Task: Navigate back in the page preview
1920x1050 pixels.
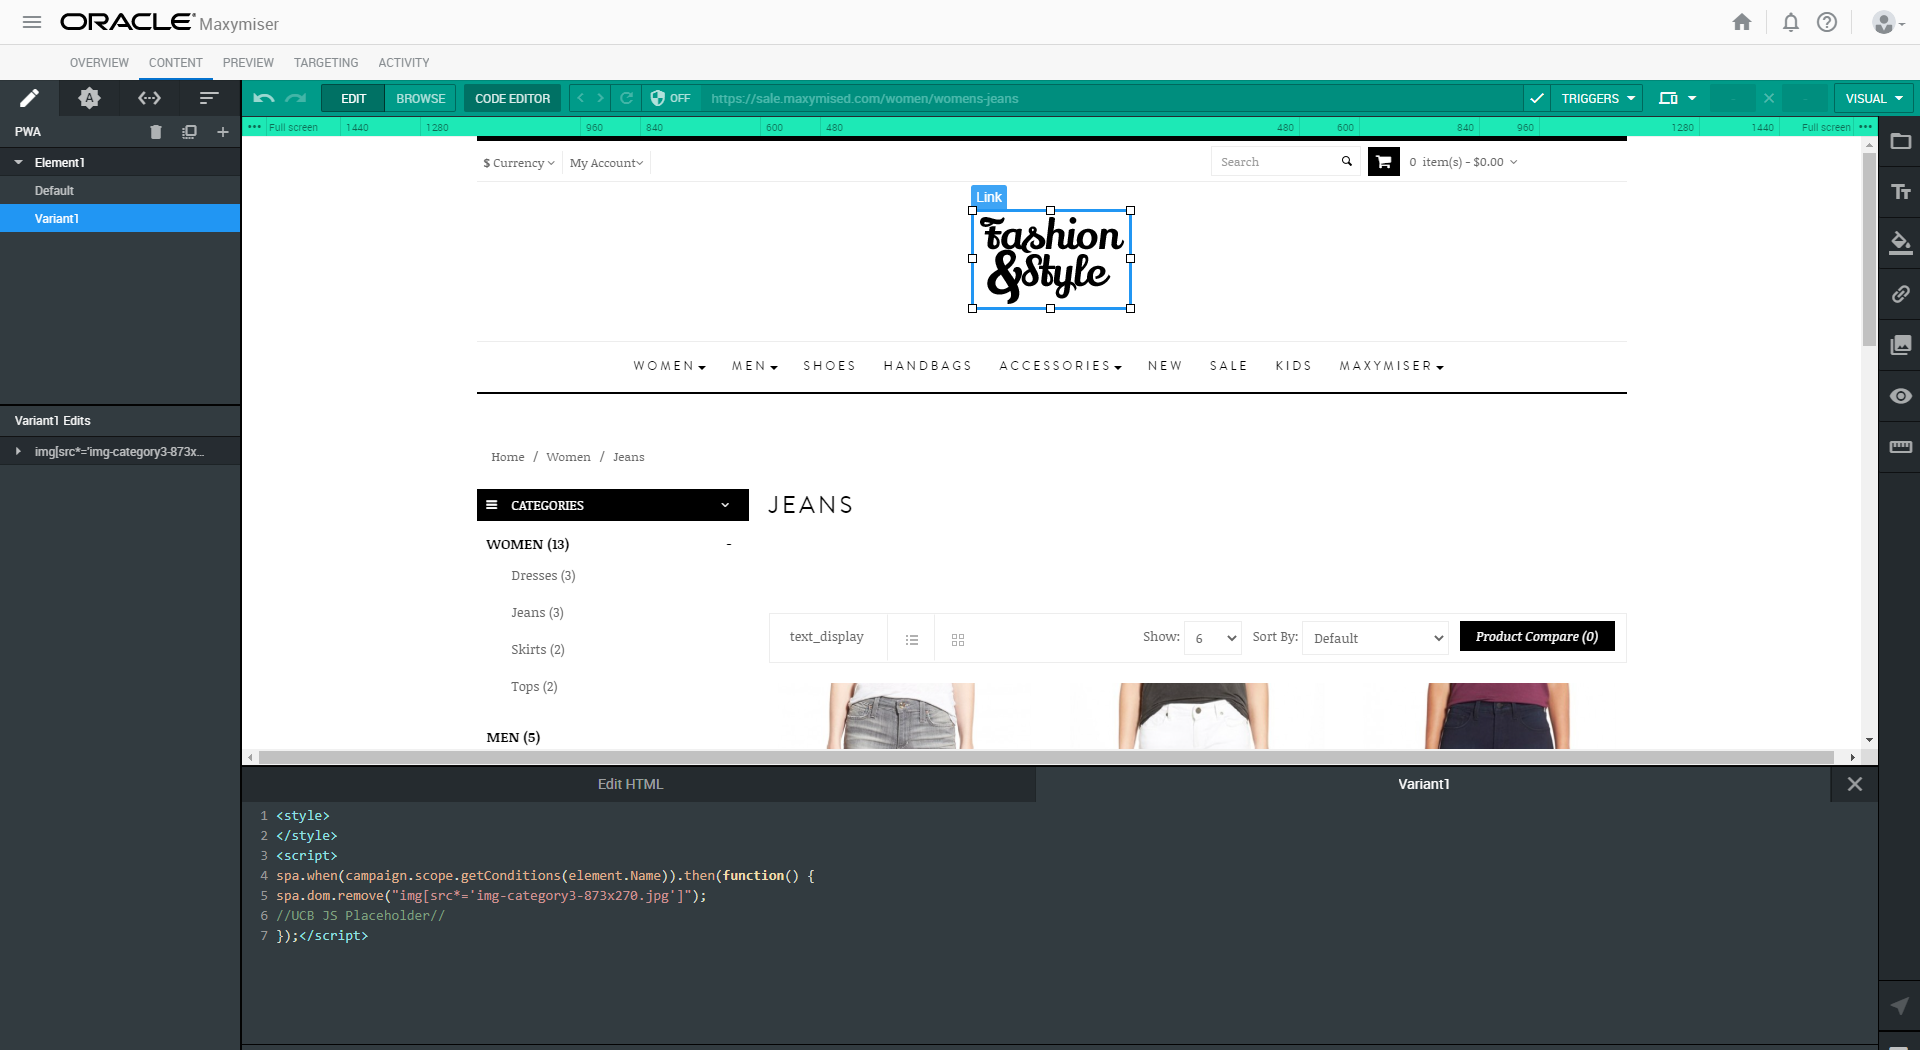Action: pyautogui.click(x=581, y=98)
